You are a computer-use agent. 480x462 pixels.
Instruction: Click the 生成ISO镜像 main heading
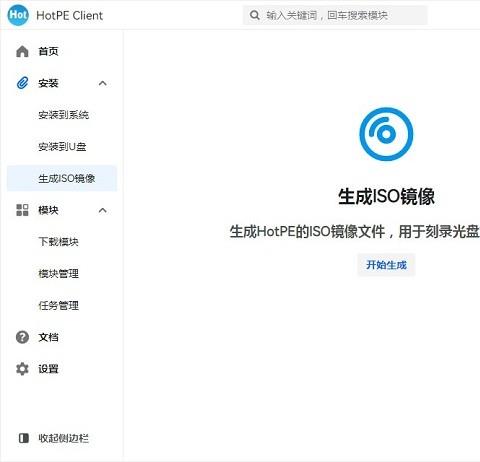coord(386,196)
